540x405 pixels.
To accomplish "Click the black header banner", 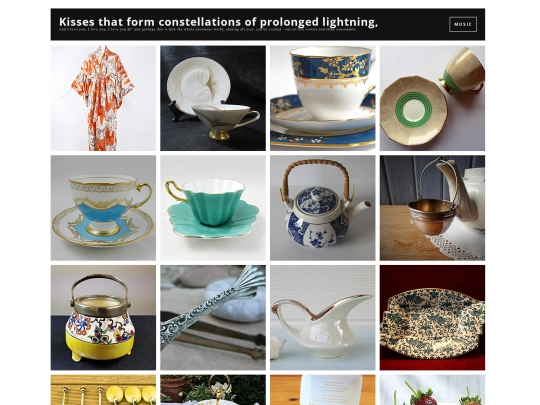I will pyautogui.click(x=268, y=24).
